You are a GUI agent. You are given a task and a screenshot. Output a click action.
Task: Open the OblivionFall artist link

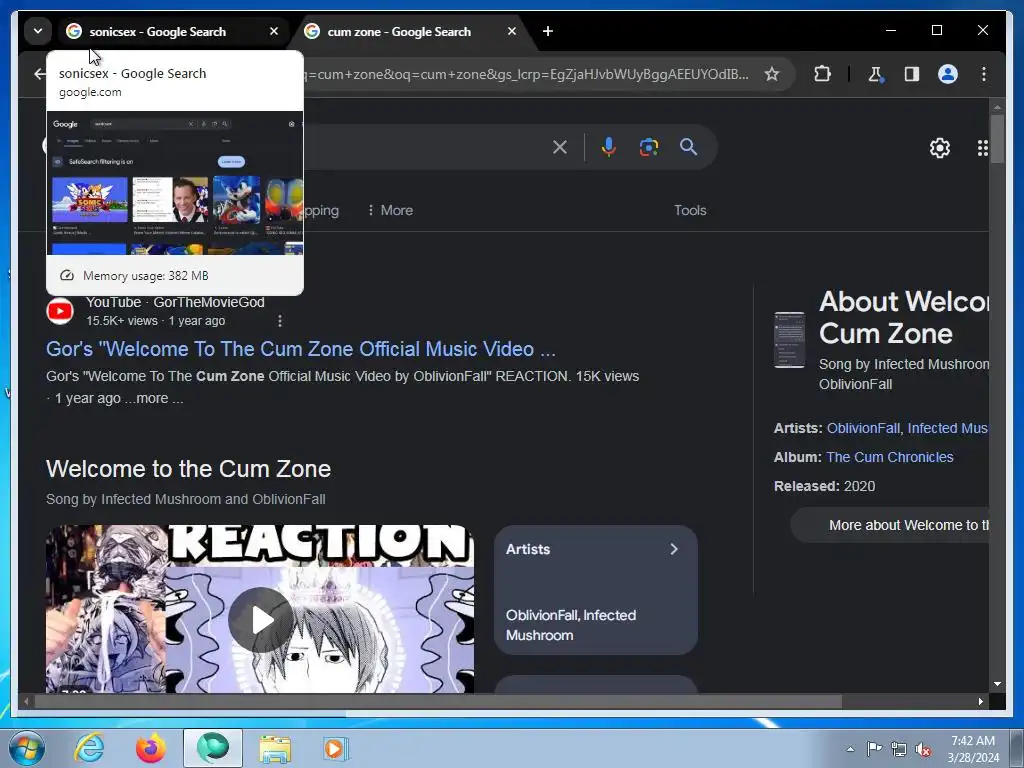(x=863, y=428)
